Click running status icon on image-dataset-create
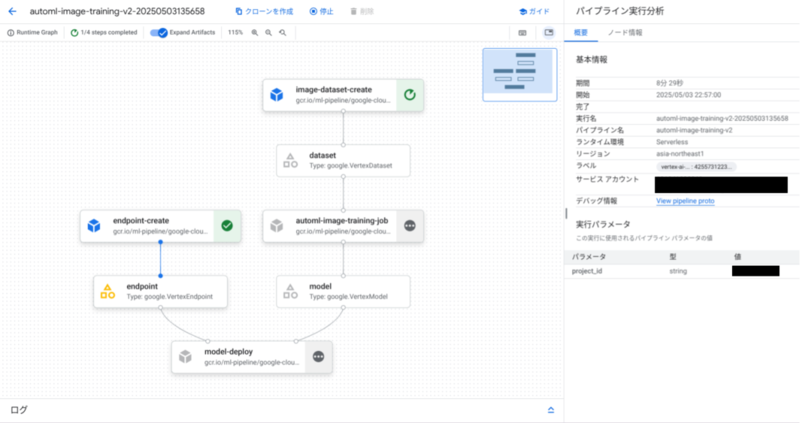 [410, 95]
